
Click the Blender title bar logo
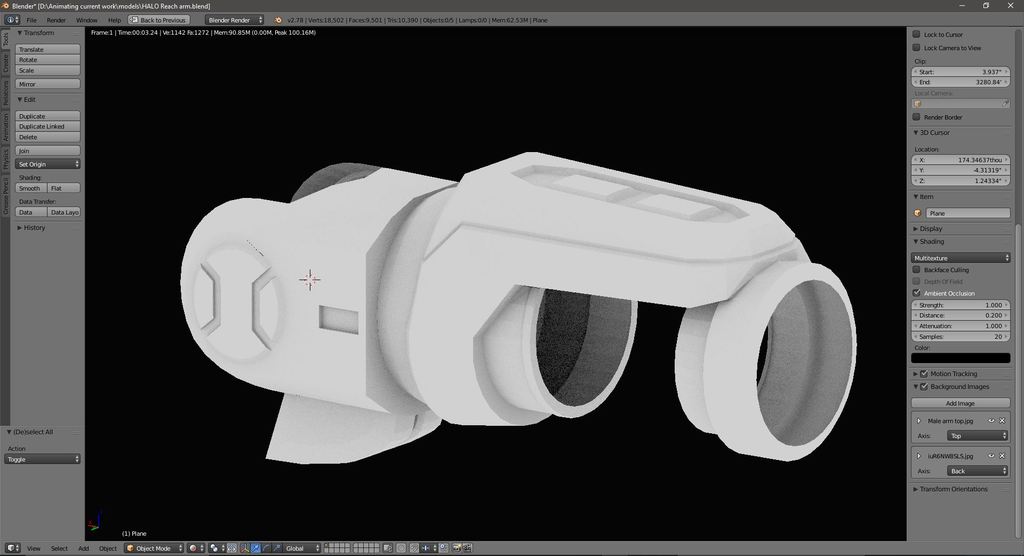5,6
